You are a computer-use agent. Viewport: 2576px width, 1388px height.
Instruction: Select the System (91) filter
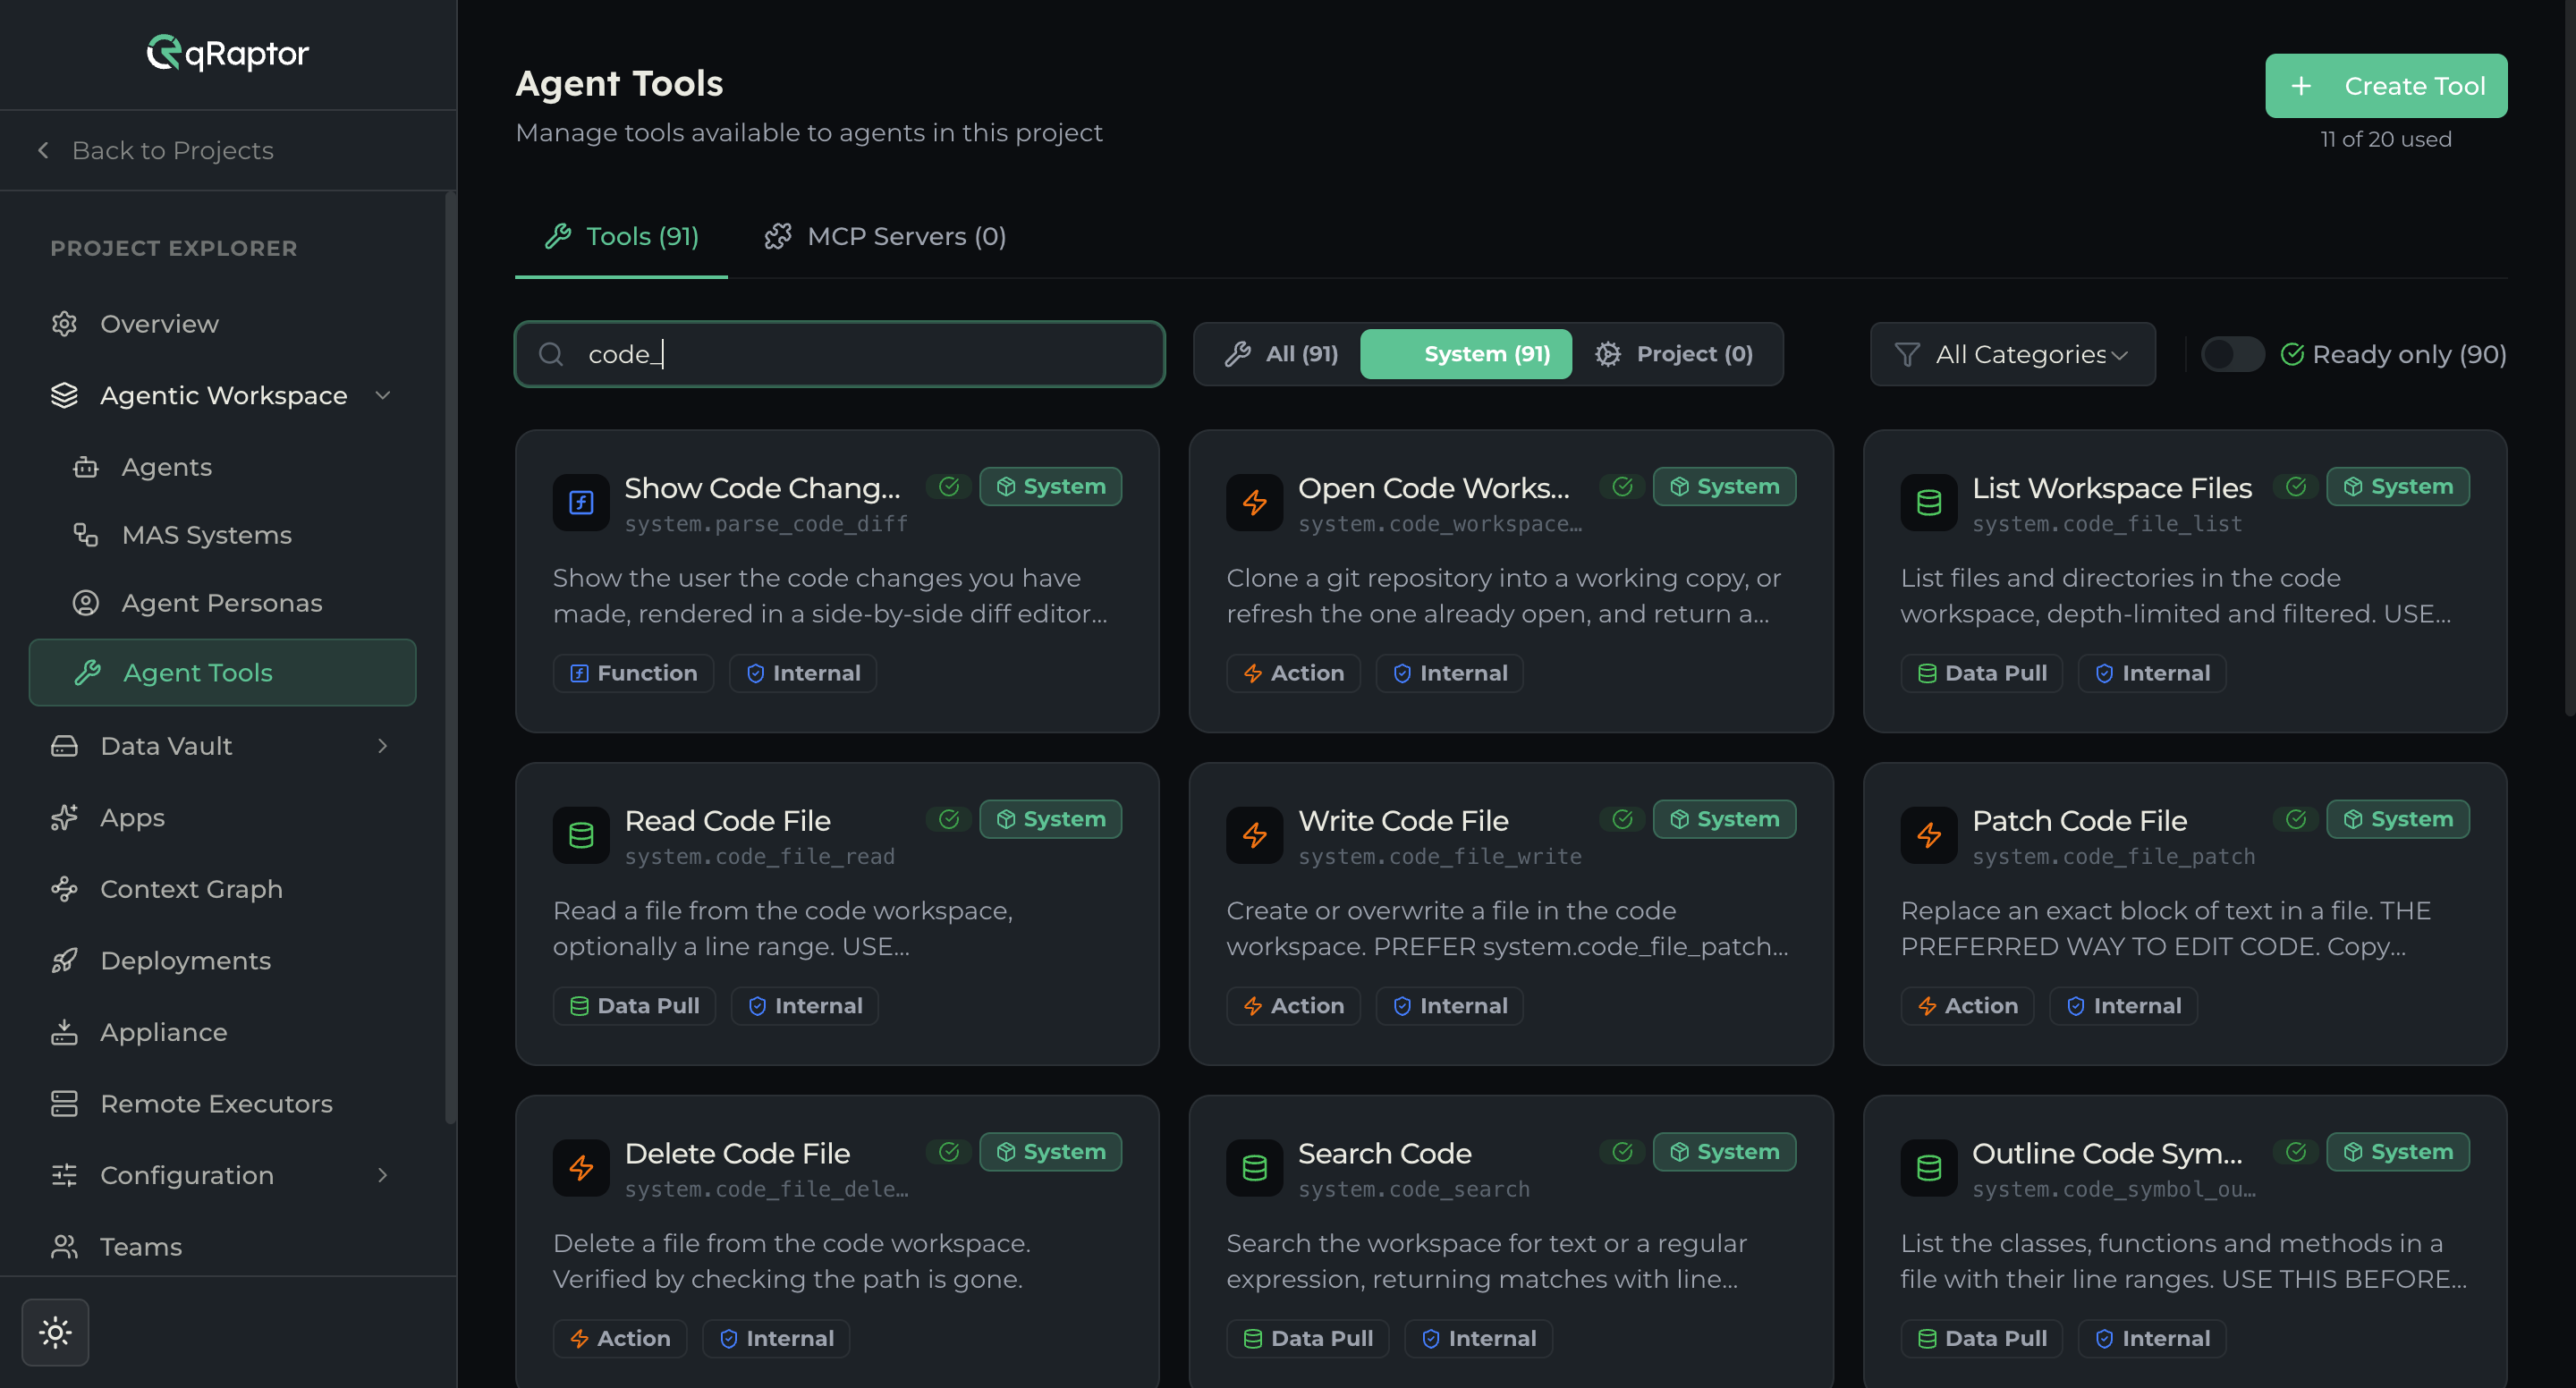1466,354
